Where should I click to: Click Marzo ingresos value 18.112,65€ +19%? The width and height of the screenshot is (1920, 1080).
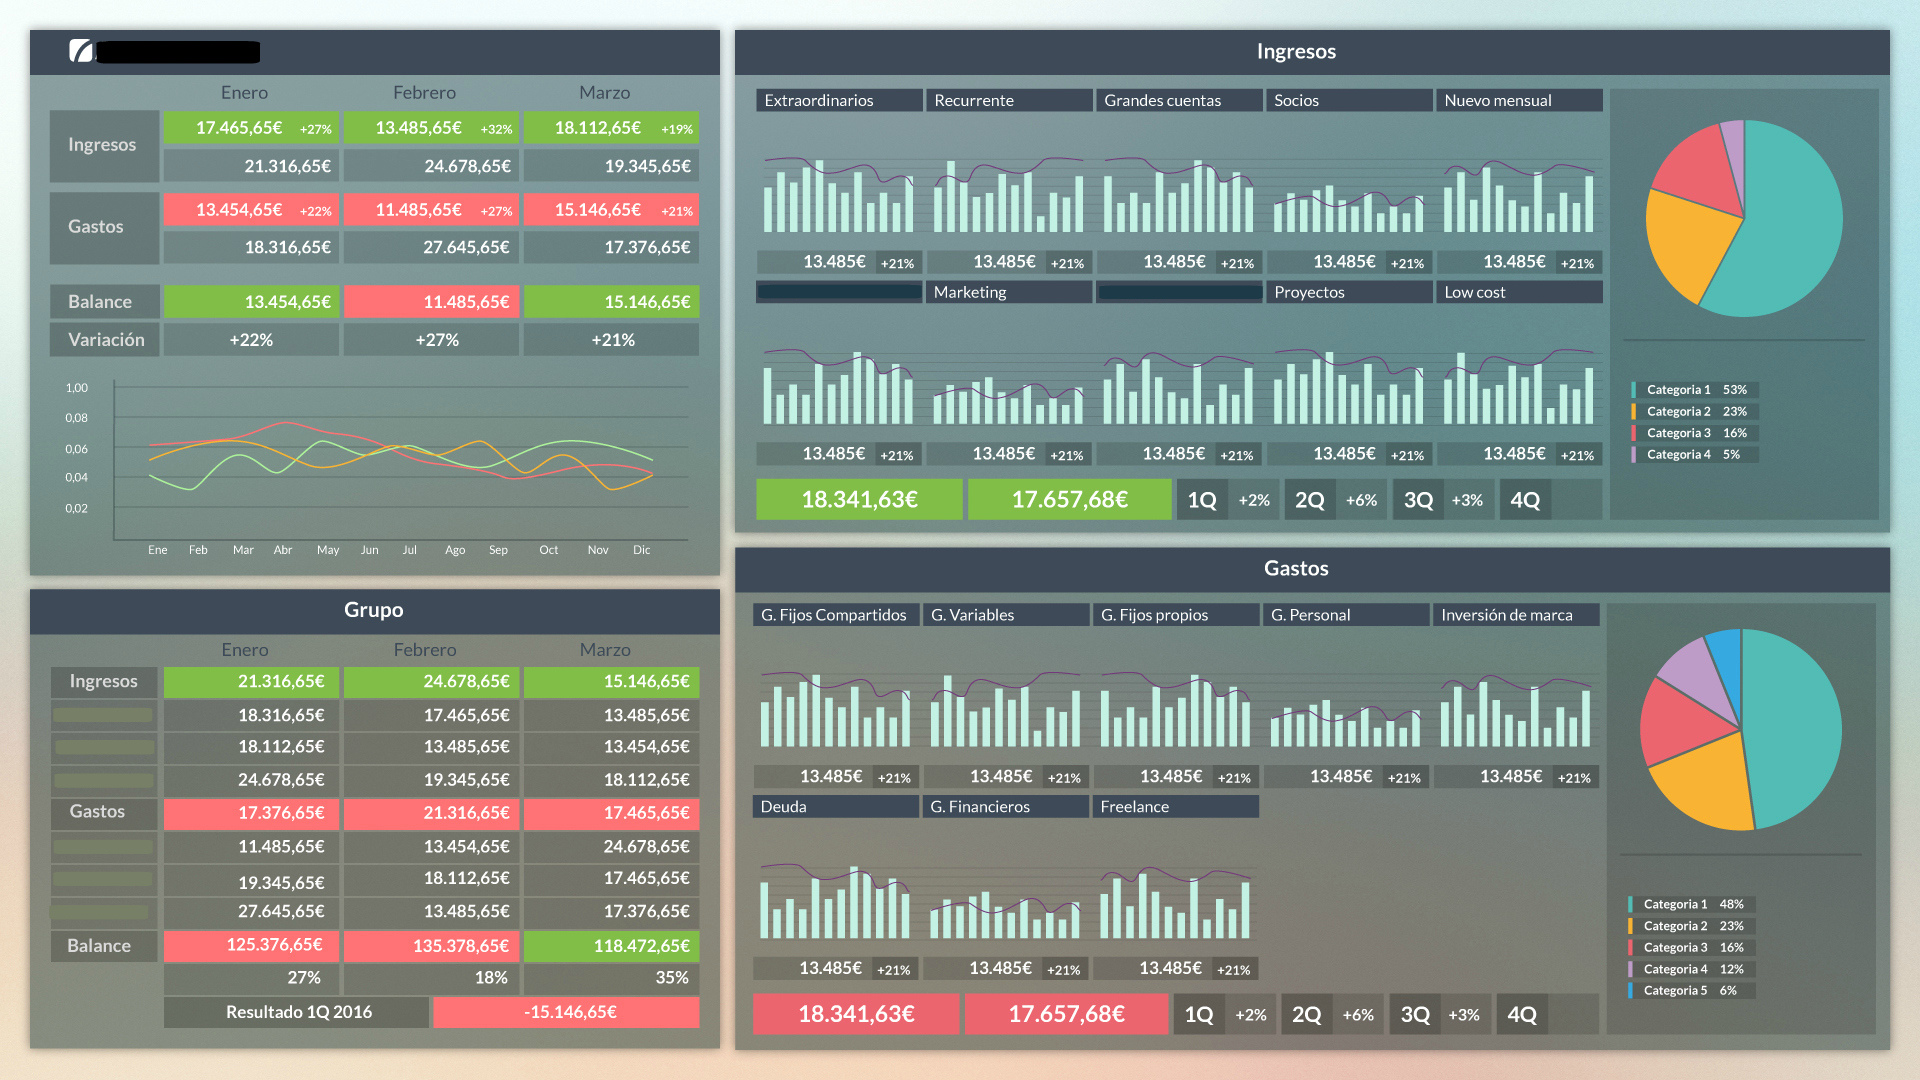click(611, 128)
